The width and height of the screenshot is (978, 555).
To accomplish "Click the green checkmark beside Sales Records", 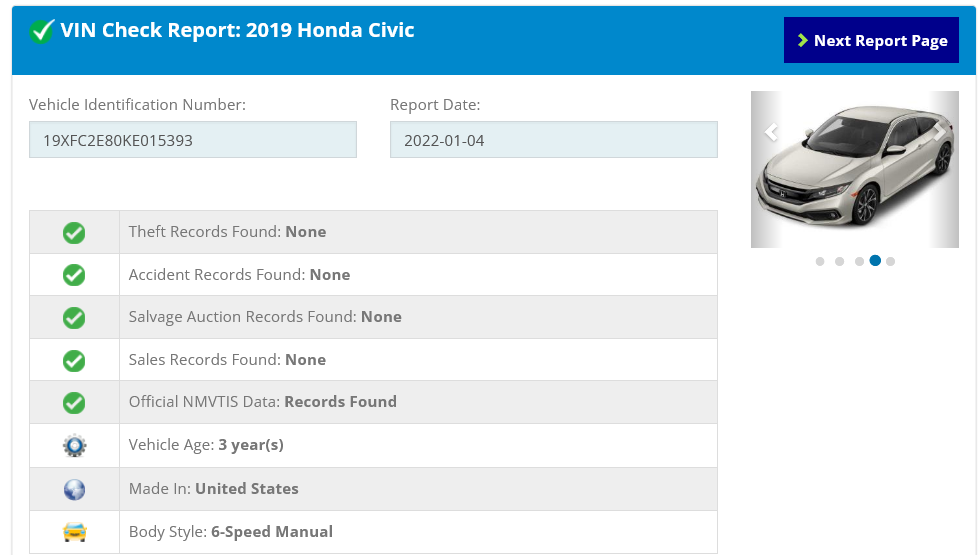I will coord(74,360).
